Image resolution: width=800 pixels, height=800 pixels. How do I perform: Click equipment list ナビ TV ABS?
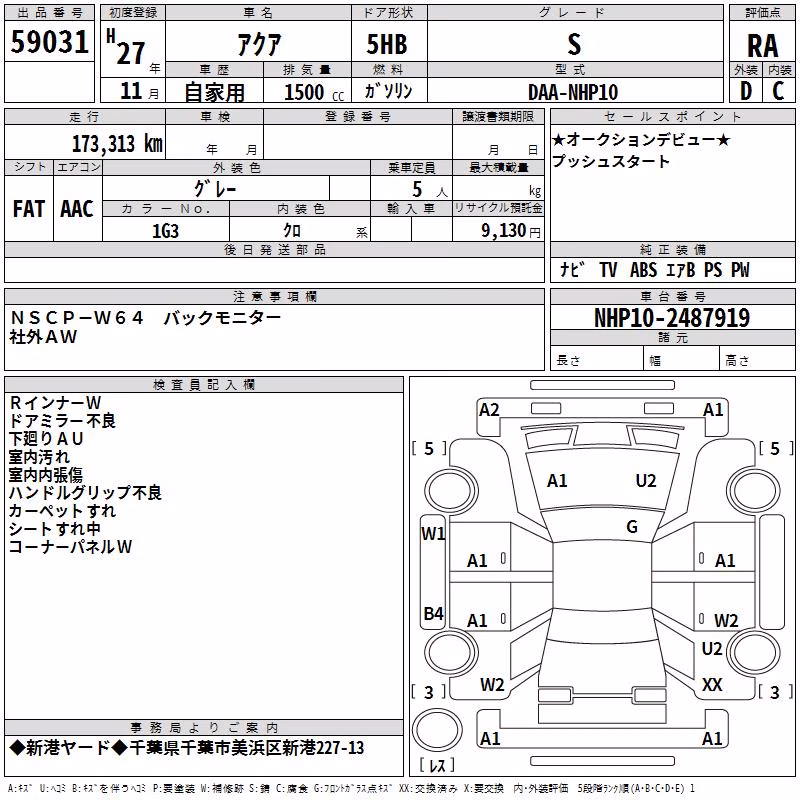(655, 269)
